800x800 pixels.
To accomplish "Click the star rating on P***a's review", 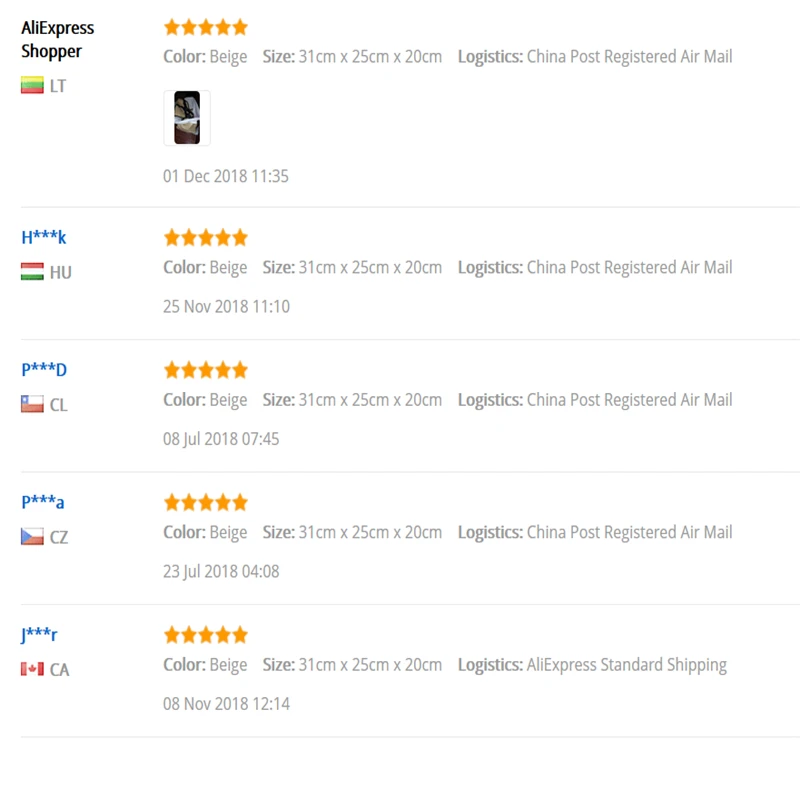I will 206,503.
